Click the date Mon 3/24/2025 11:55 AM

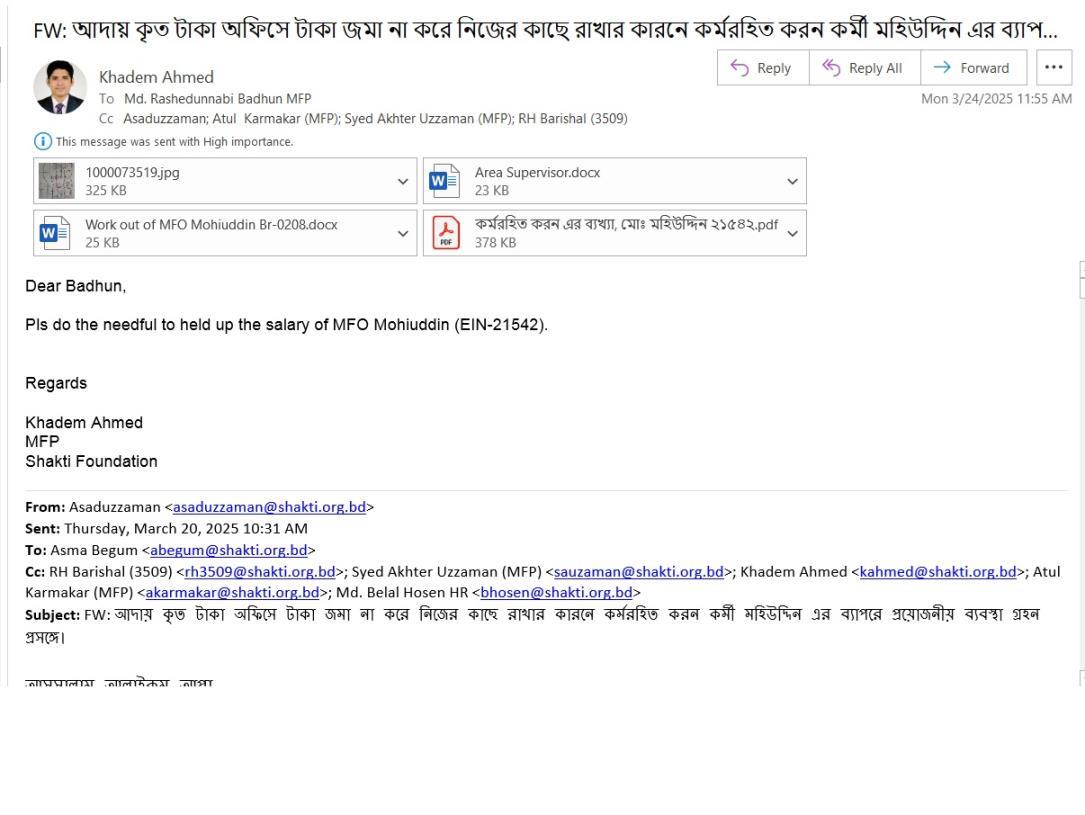996,98
